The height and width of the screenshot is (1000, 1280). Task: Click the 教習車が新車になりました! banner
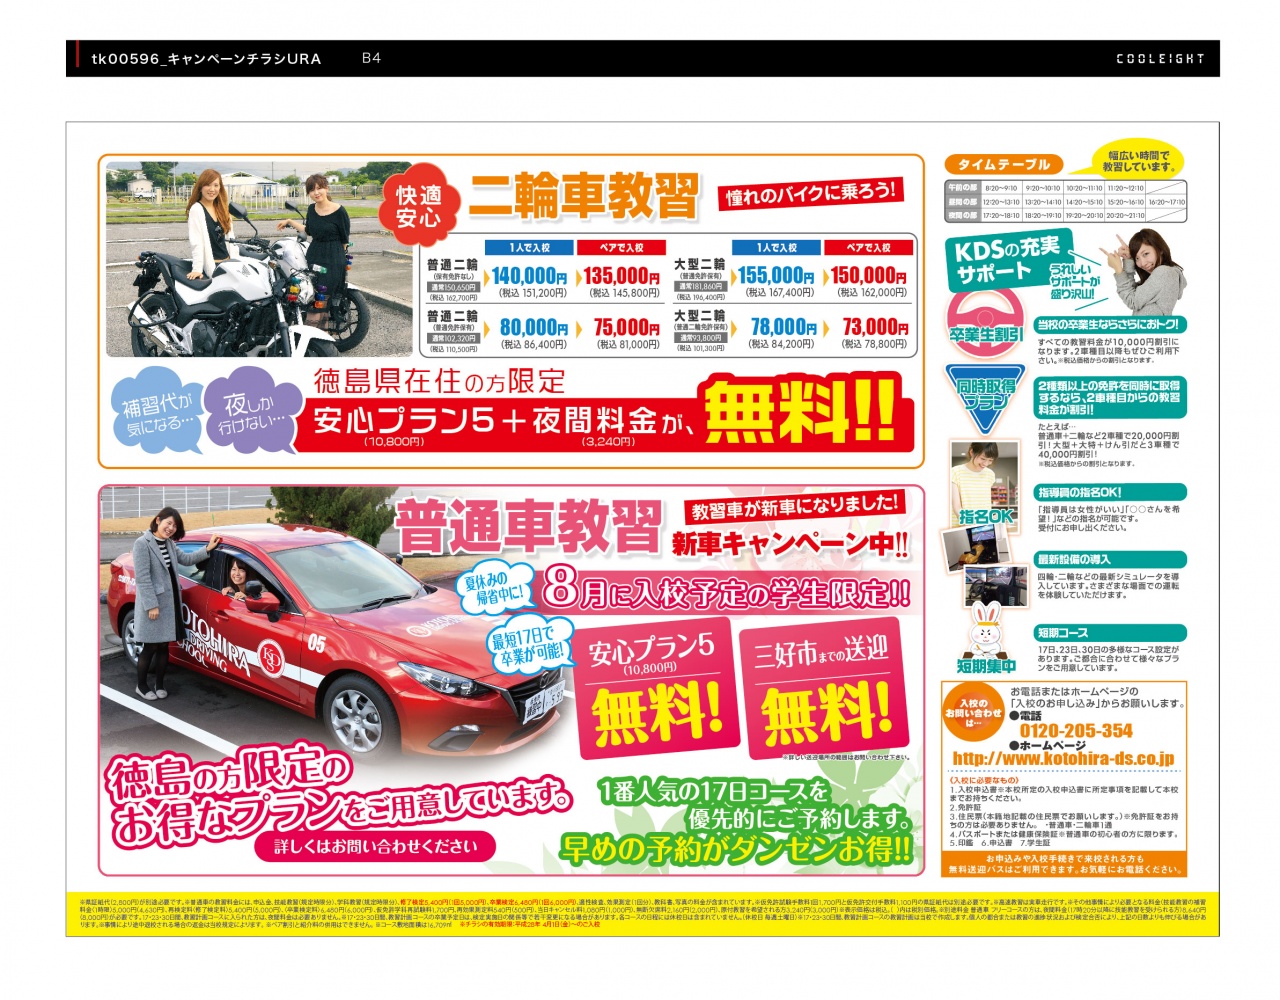[794, 509]
